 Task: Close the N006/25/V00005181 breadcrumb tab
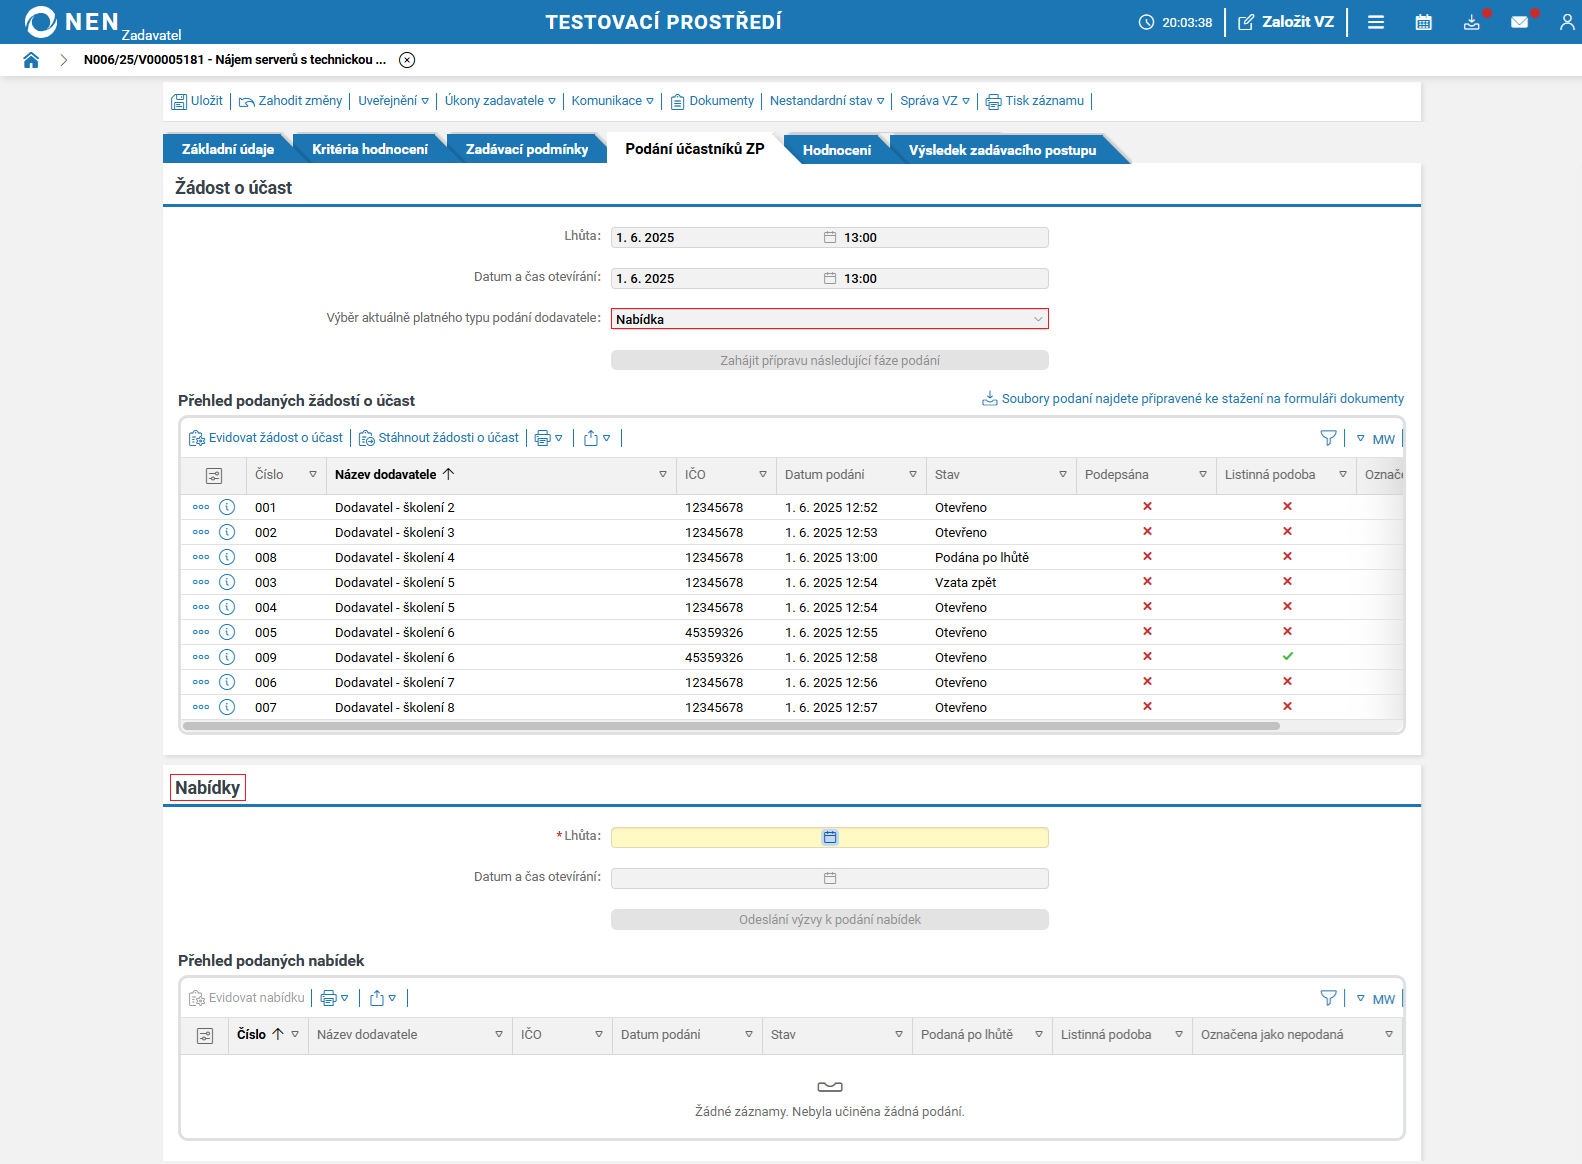407,60
